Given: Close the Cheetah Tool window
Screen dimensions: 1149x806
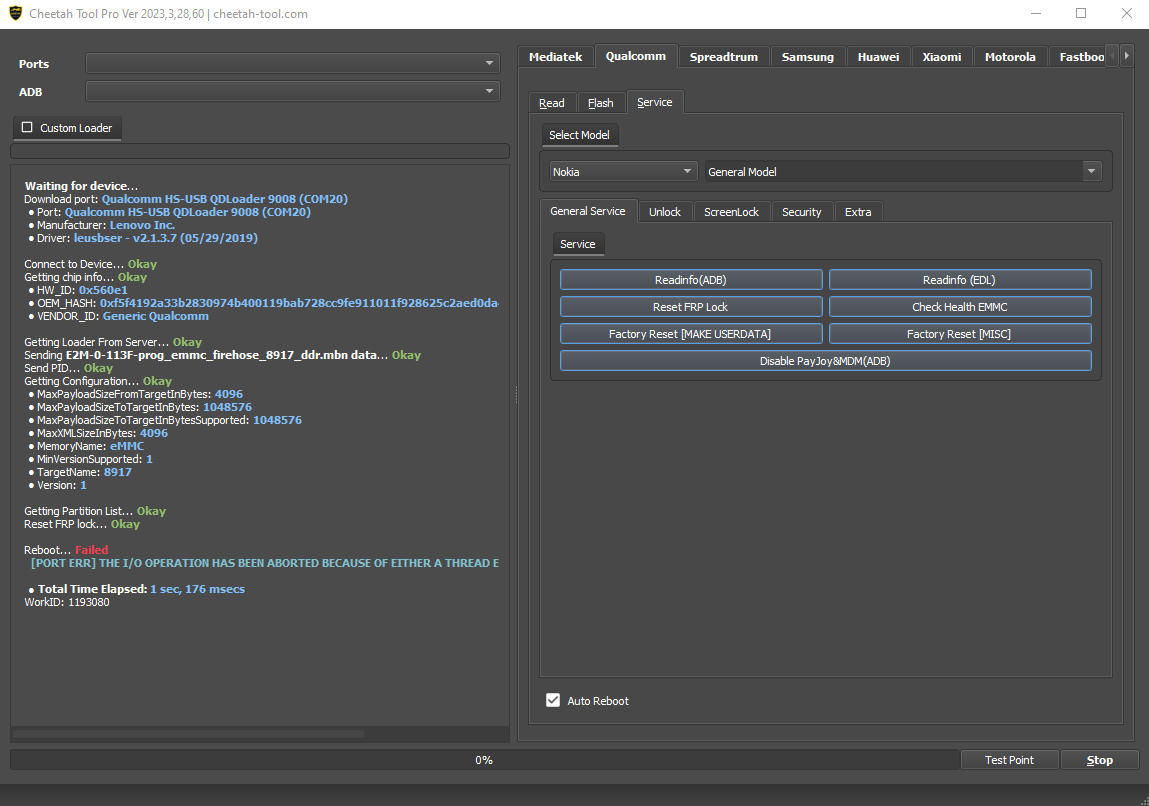Looking at the screenshot, I should (x=1126, y=13).
